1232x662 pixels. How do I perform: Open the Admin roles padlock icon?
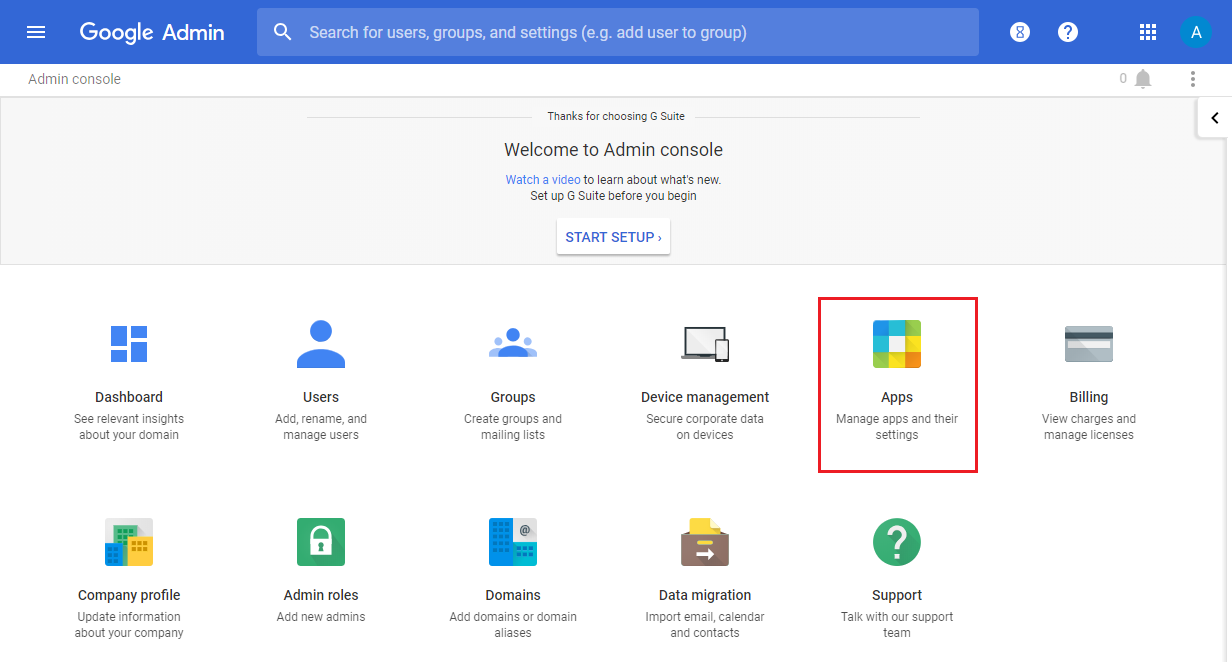(x=321, y=542)
